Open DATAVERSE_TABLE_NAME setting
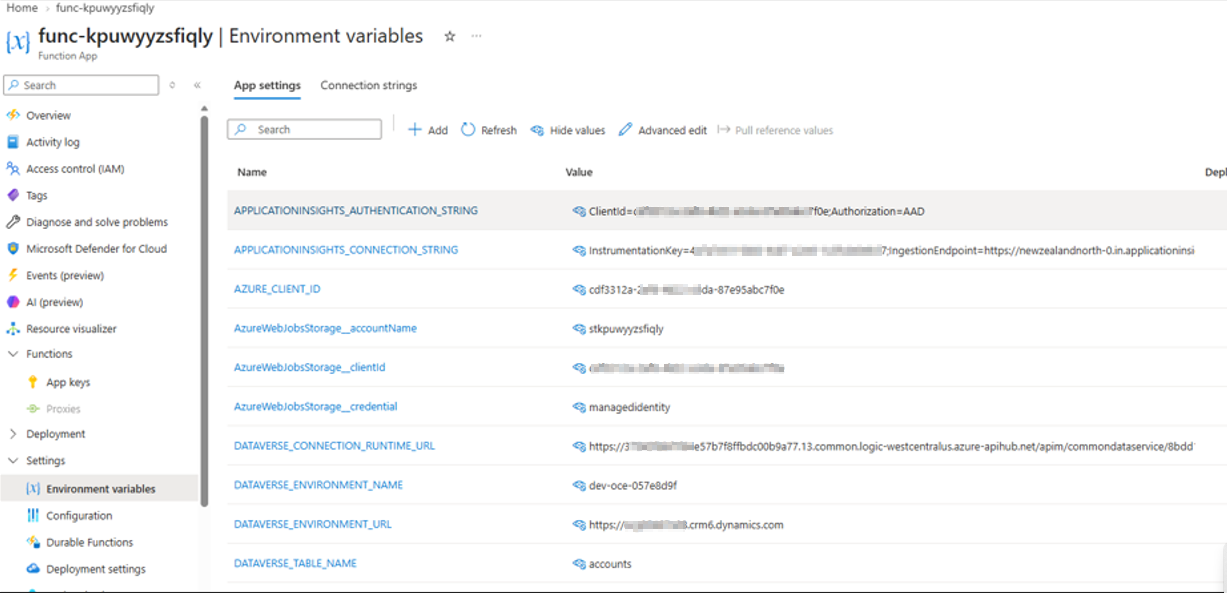 pyautogui.click(x=295, y=563)
